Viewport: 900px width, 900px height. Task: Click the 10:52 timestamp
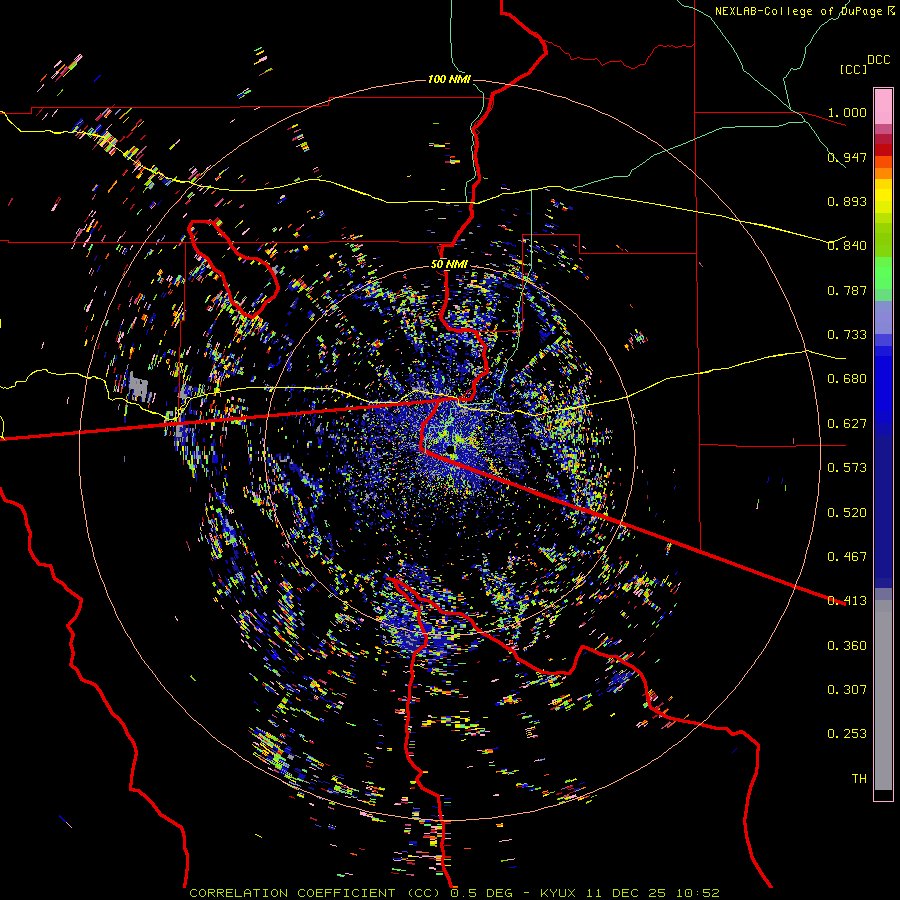pyautogui.click(x=697, y=893)
